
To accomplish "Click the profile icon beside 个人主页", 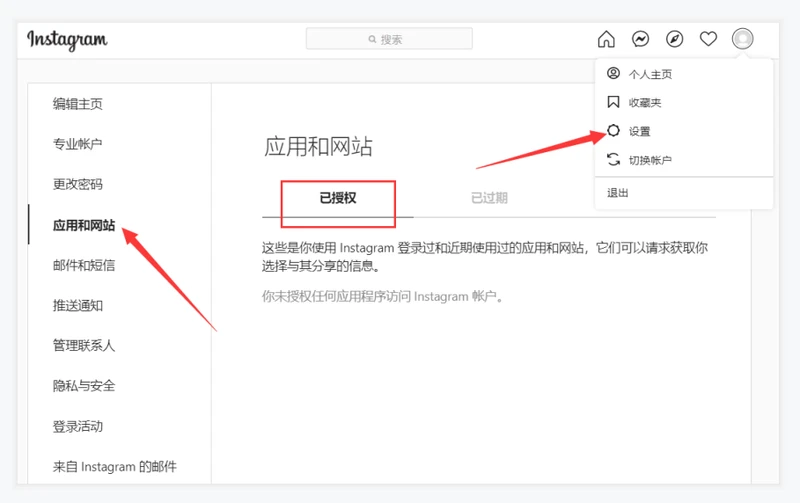I will tap(613, 73).
